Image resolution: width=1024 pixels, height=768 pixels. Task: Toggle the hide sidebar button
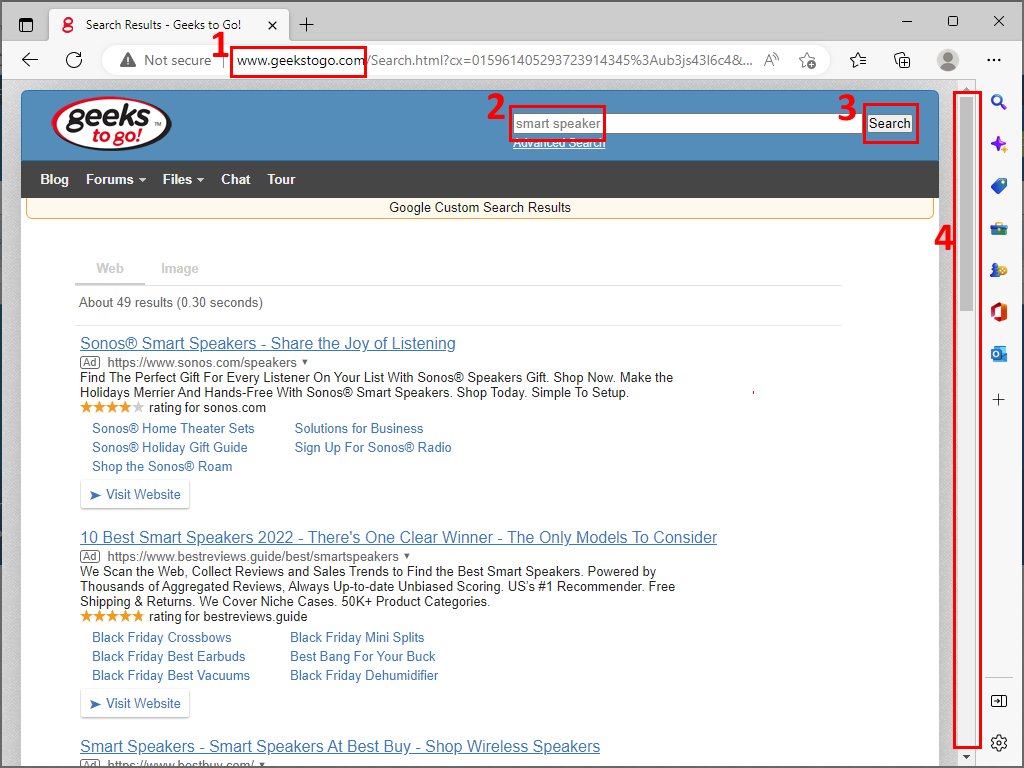[x=999, y=701]
